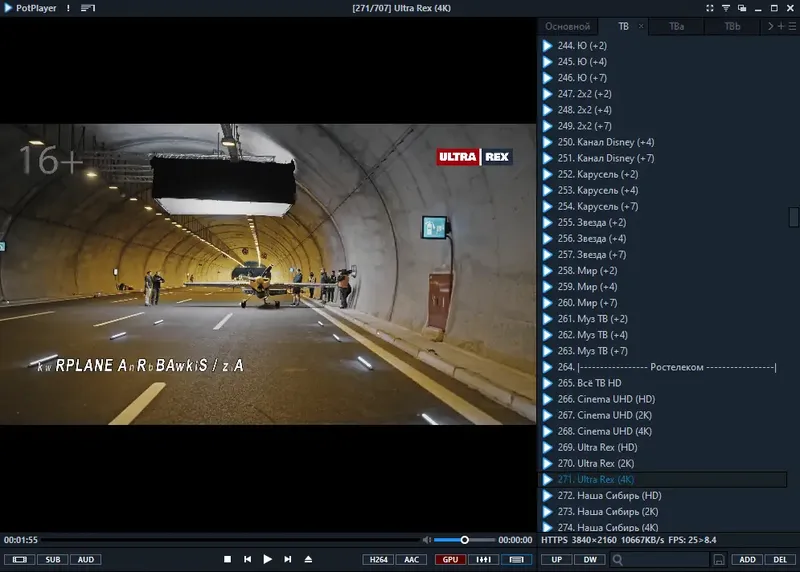Click the playlist search magnifier icon

pos(617,560)
